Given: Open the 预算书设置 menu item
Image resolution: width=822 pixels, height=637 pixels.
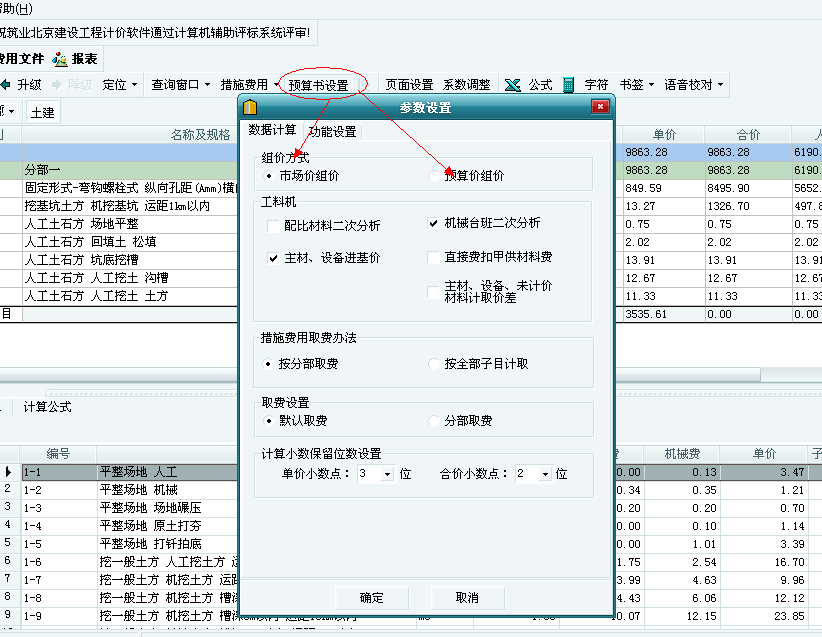Looking at the screenshot, I should point(318,85).
